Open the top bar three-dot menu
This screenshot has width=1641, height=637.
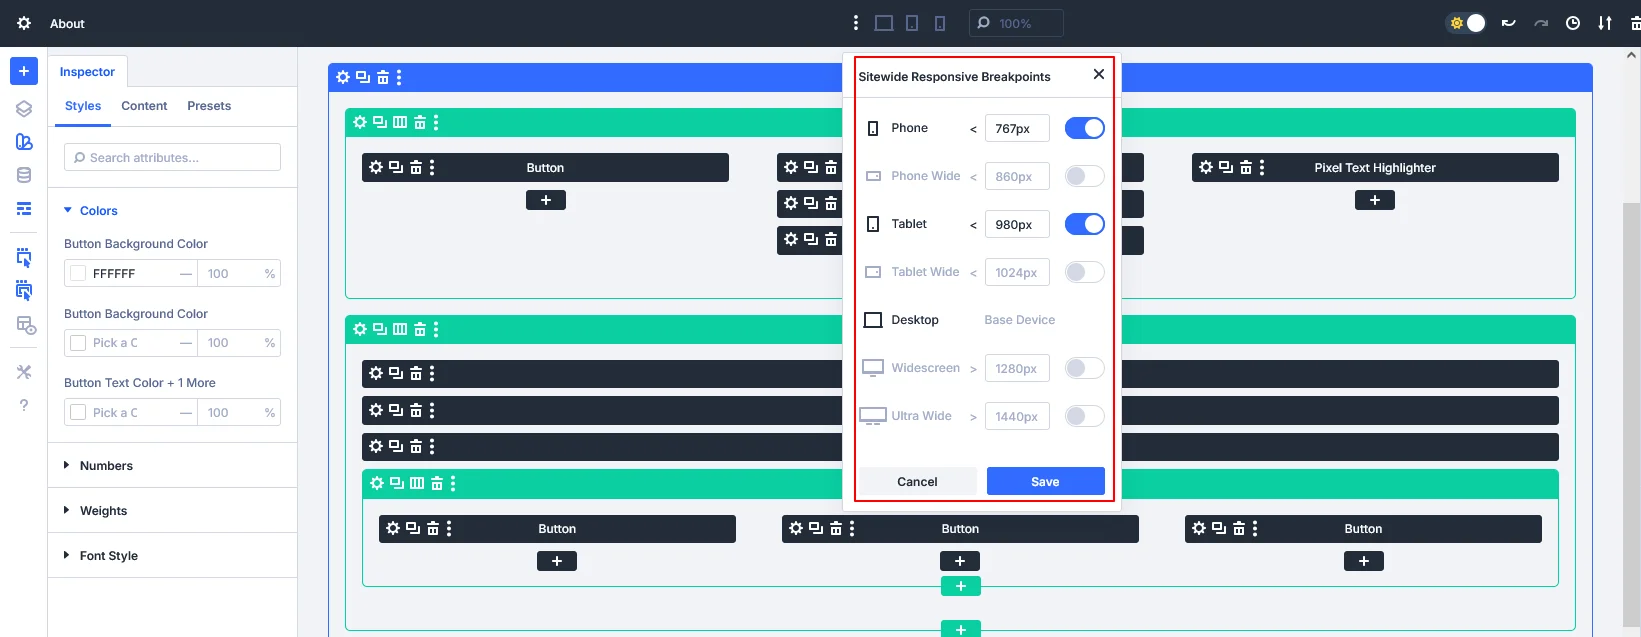pyautogui.click(x=855, y=23)
